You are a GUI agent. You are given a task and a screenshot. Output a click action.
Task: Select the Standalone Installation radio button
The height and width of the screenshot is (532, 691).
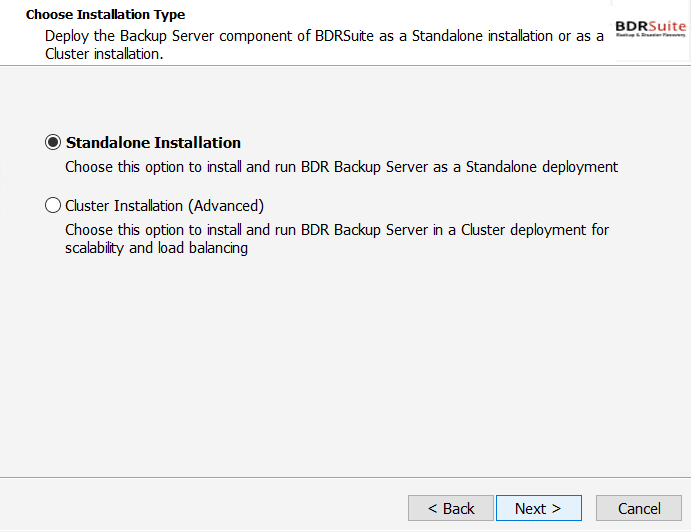click(x=53, y=142)
